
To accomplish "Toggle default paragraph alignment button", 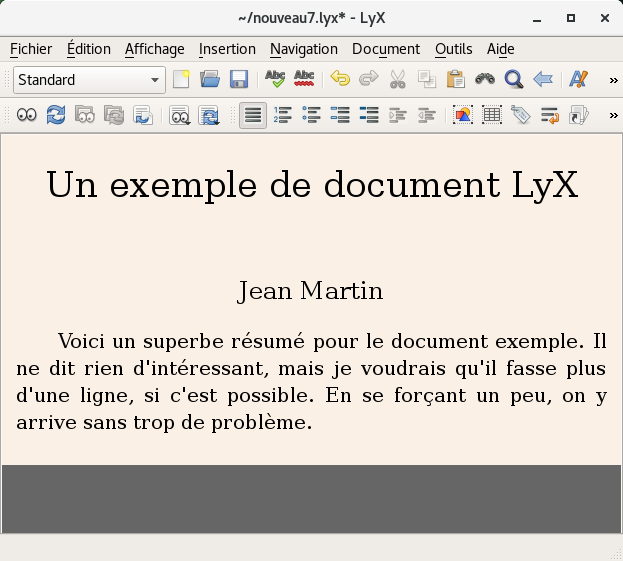I will click(253, 115).
